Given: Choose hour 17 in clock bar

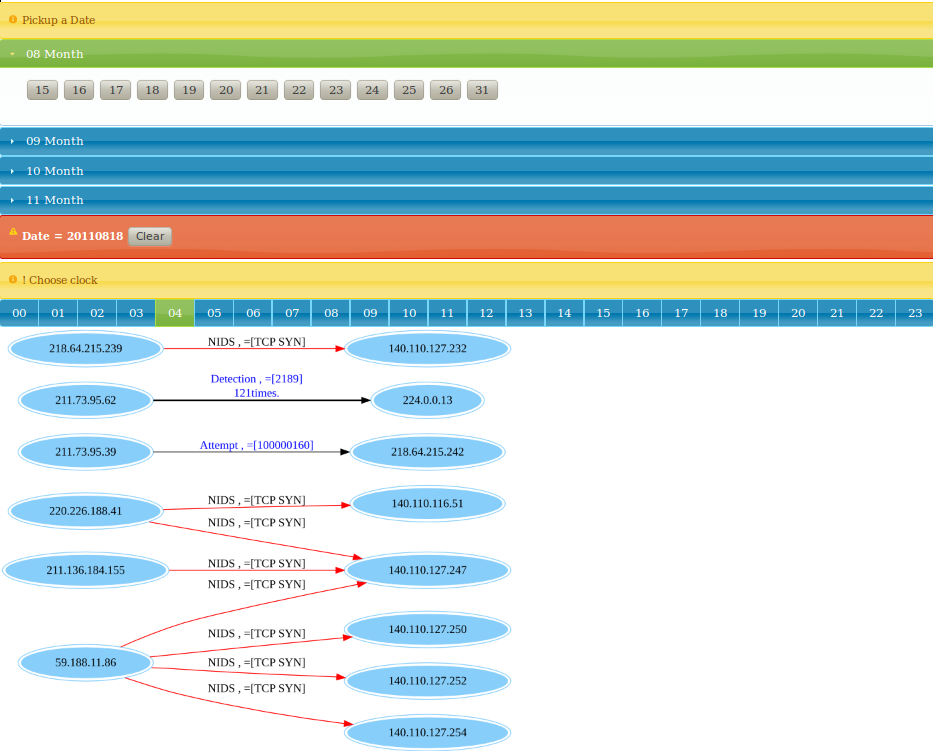Looking at the screenshot, I should (681, 313).
